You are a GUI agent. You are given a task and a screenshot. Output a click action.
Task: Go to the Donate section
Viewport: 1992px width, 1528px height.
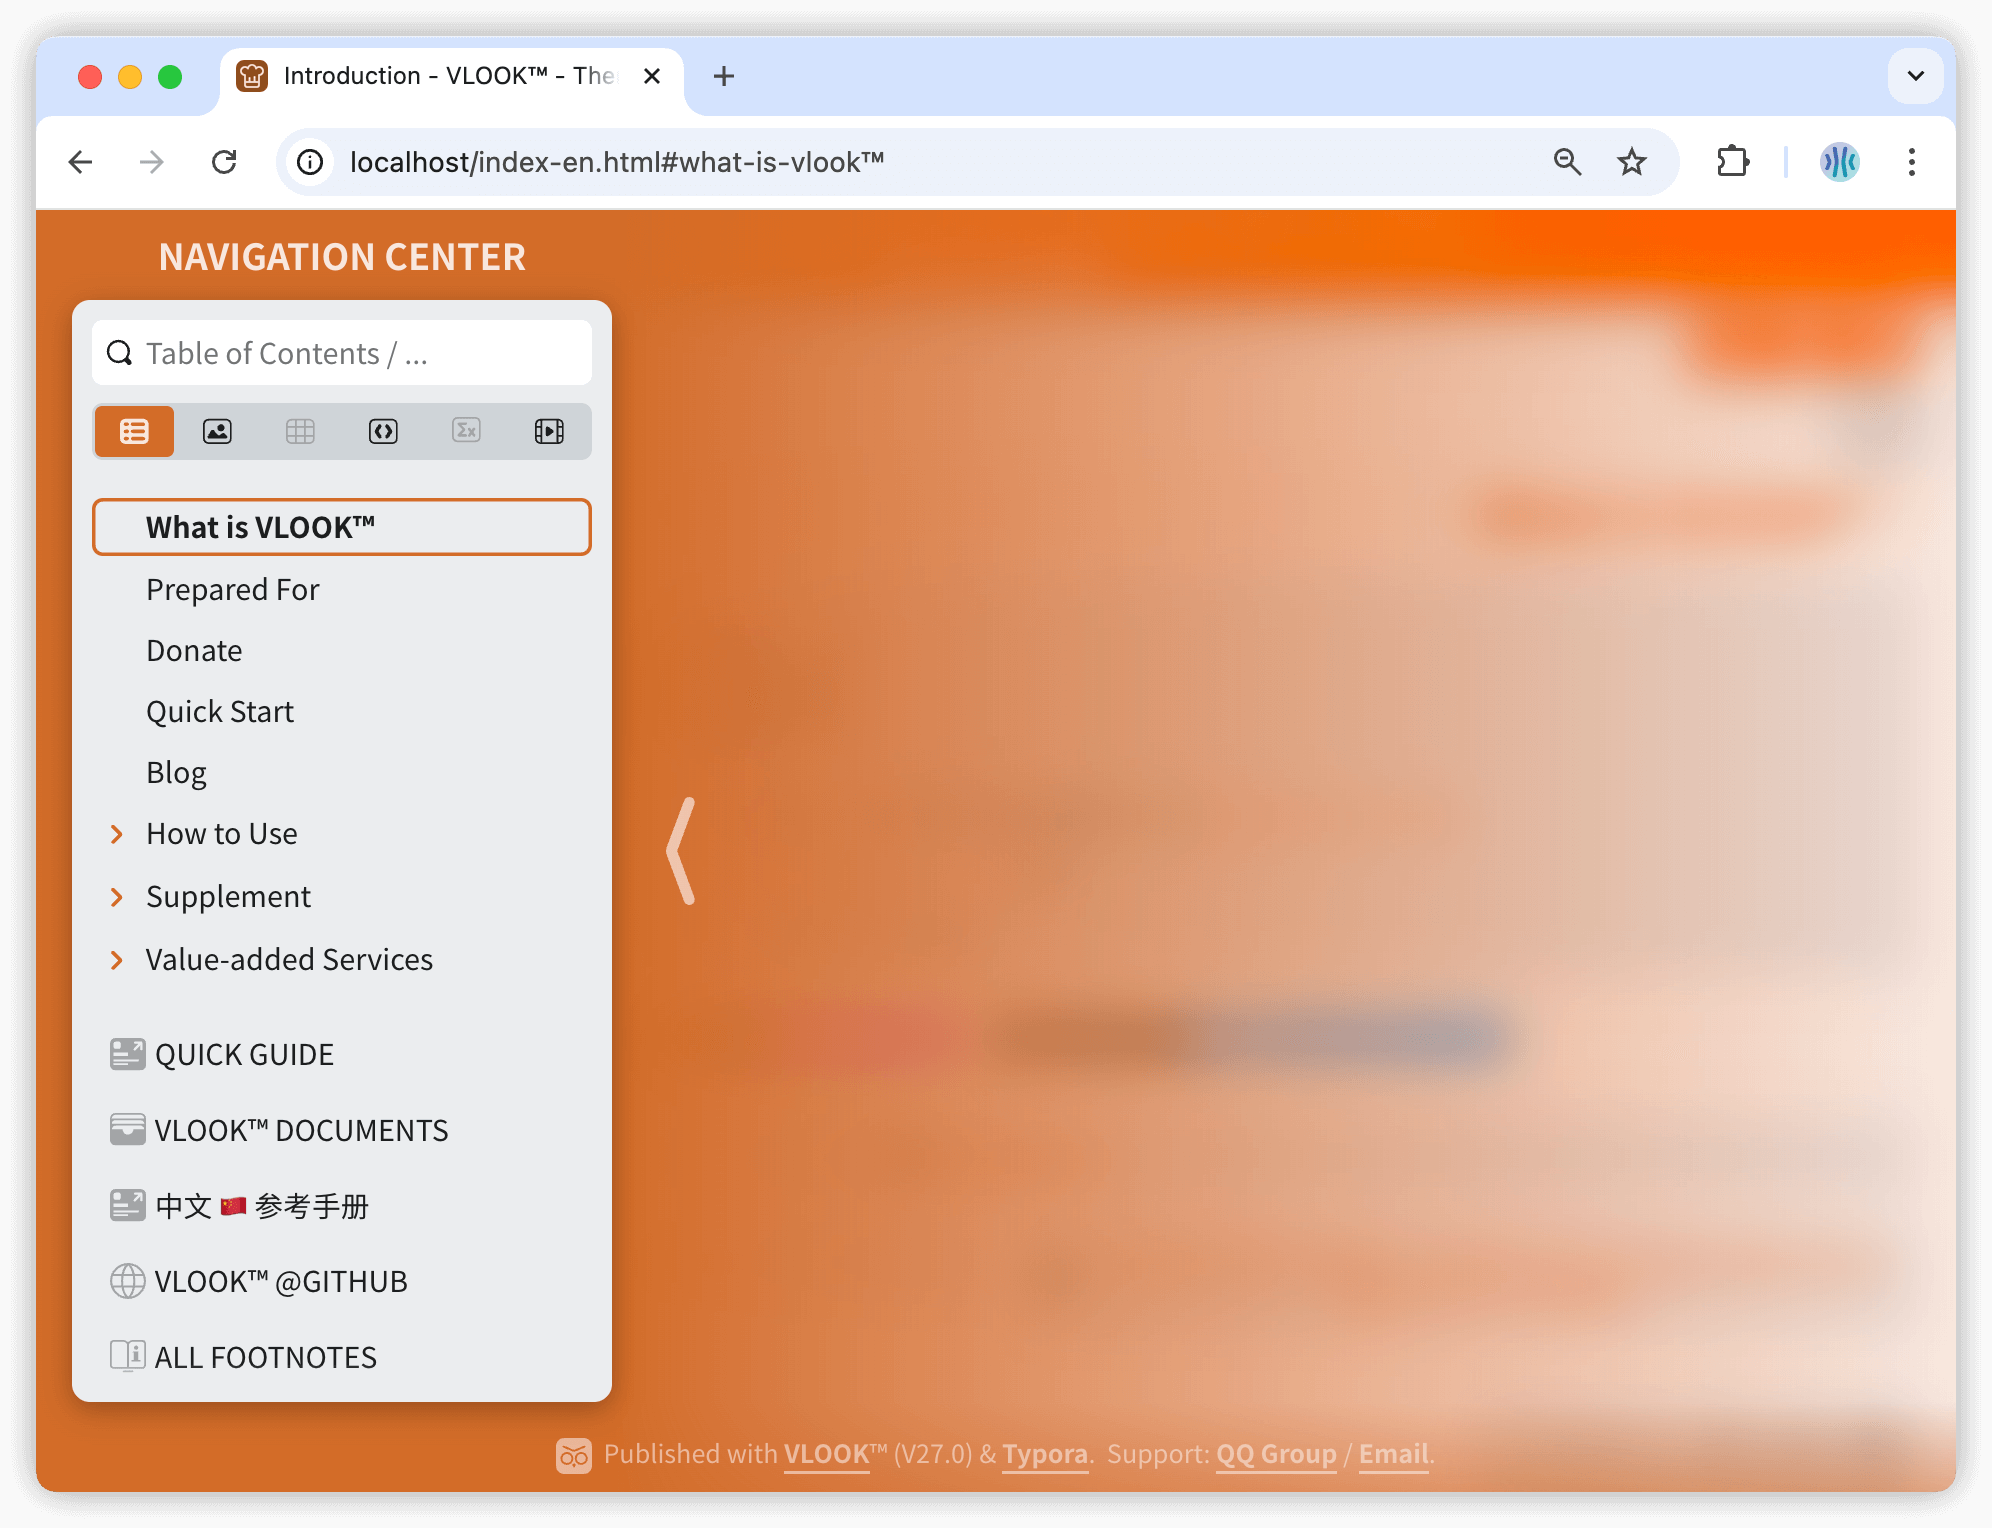click(194, 650)
